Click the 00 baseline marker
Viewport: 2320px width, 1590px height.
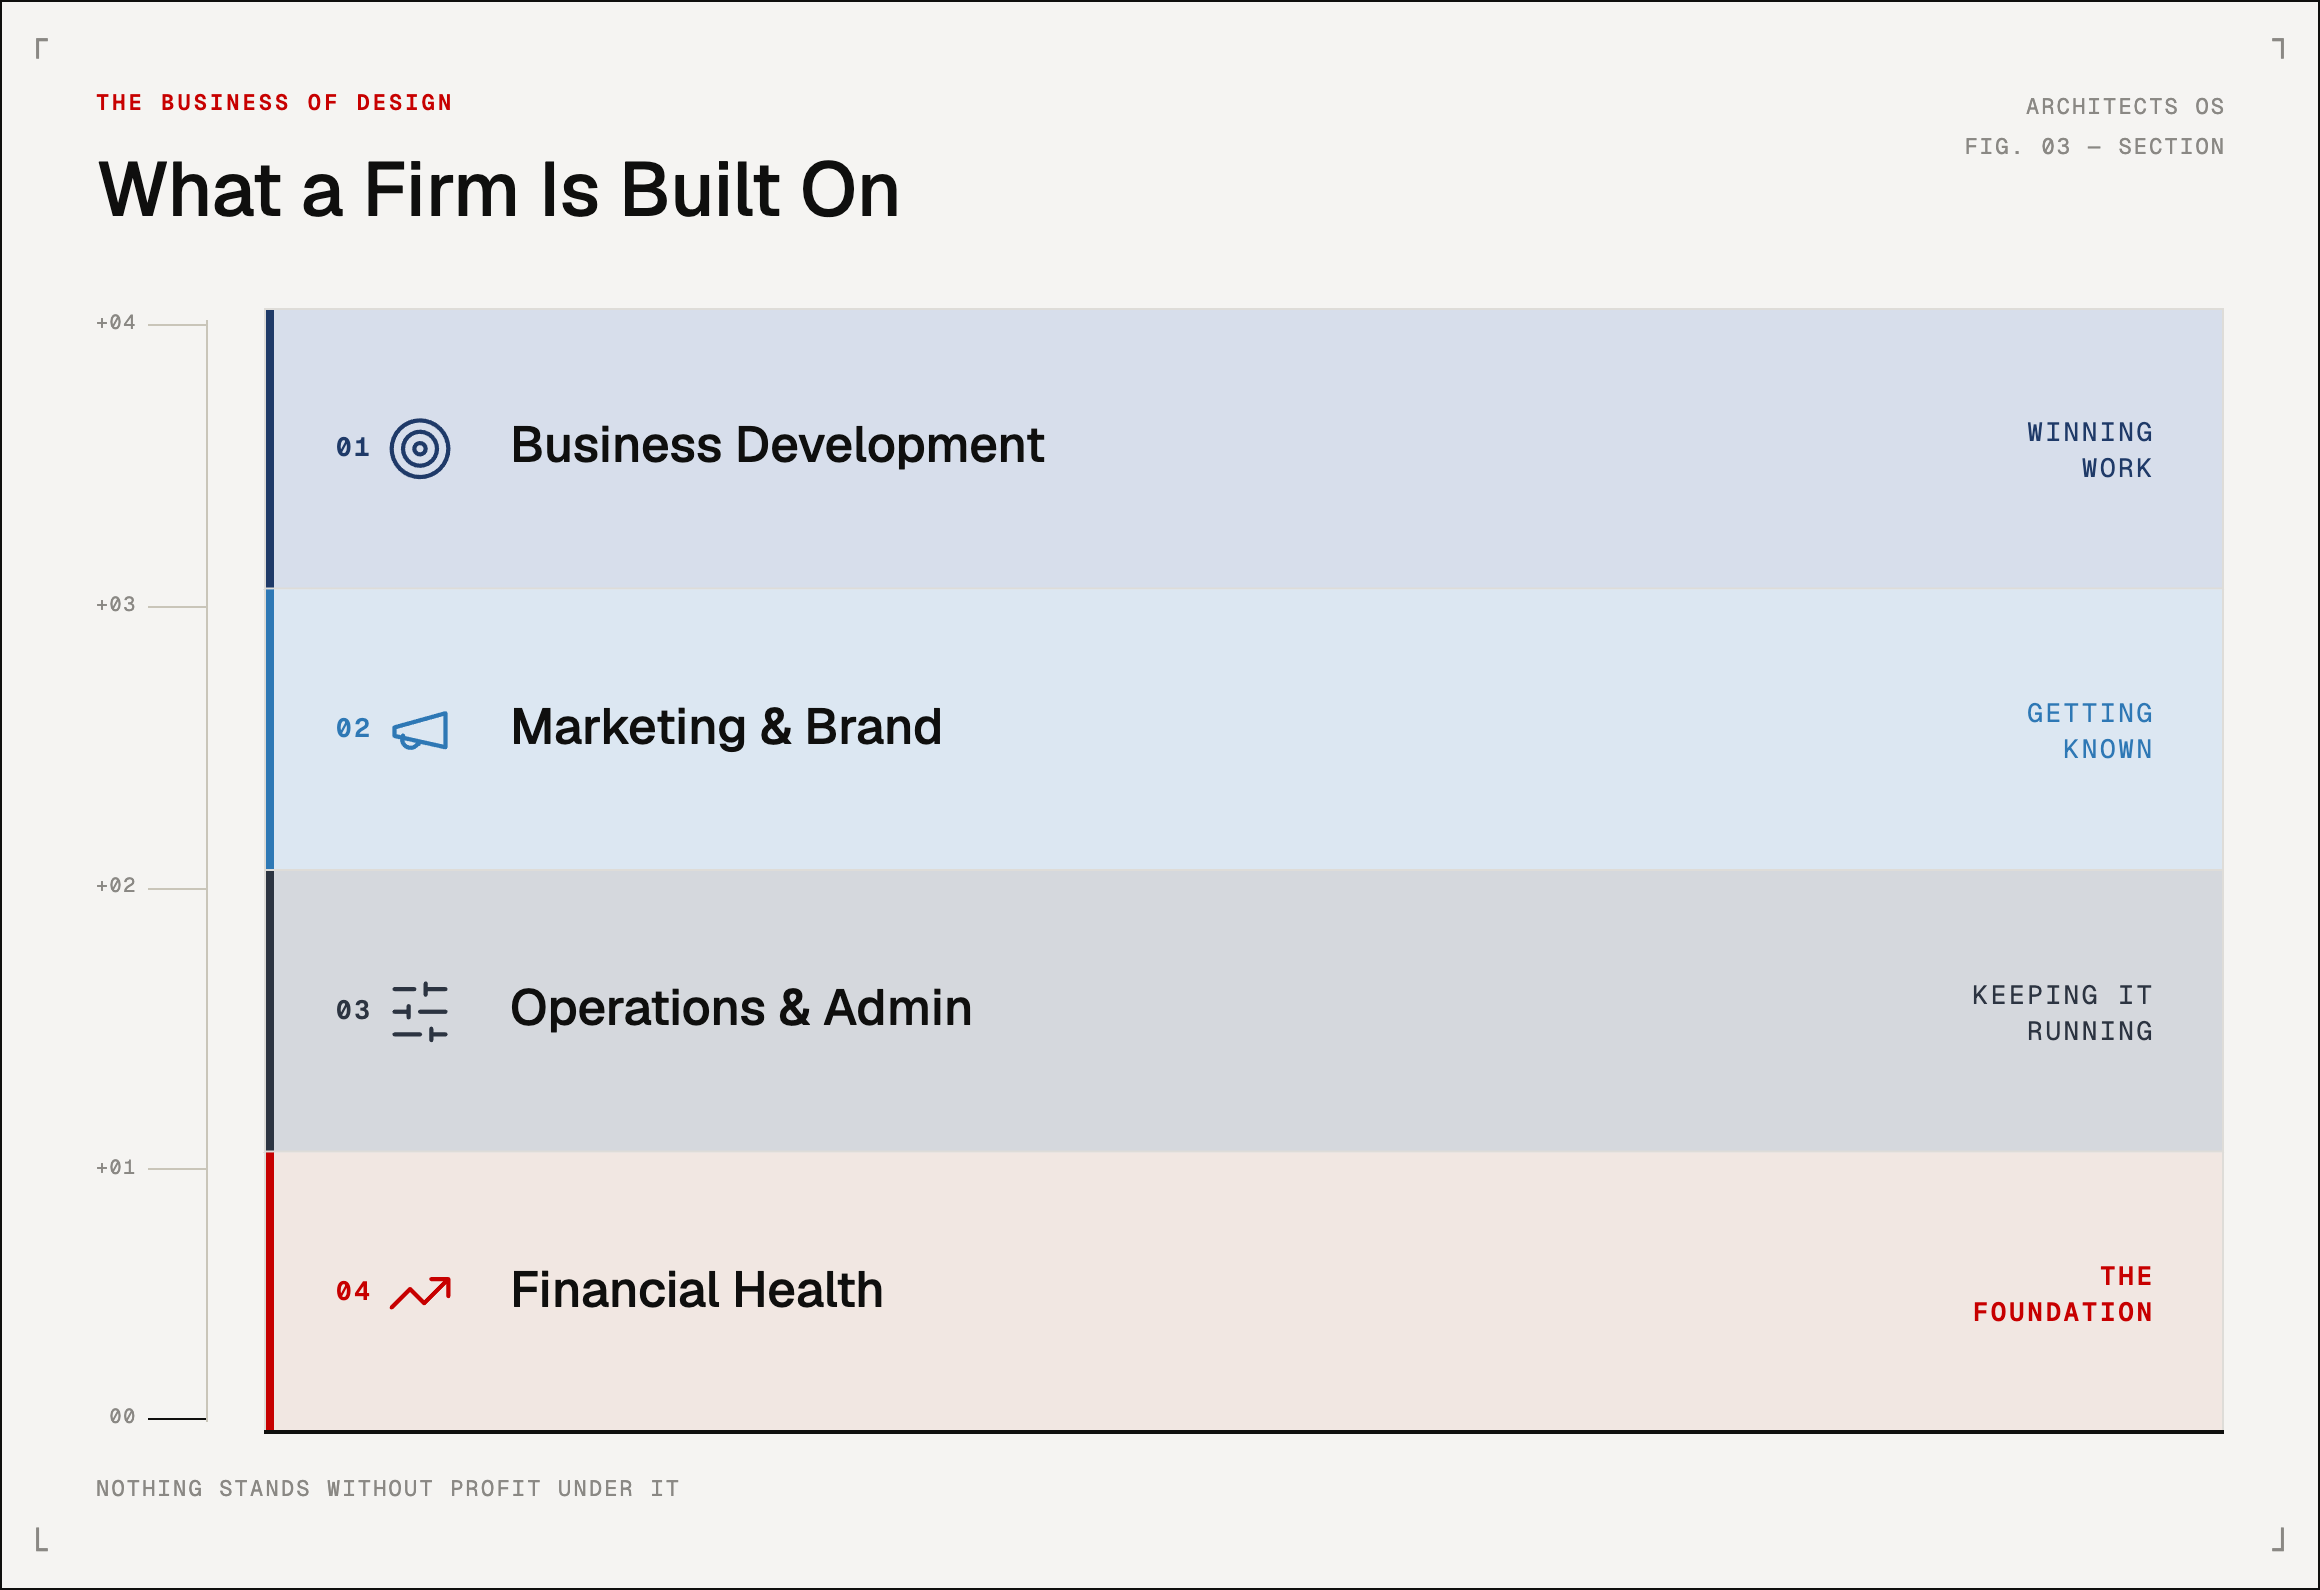tap(122, 1416)
